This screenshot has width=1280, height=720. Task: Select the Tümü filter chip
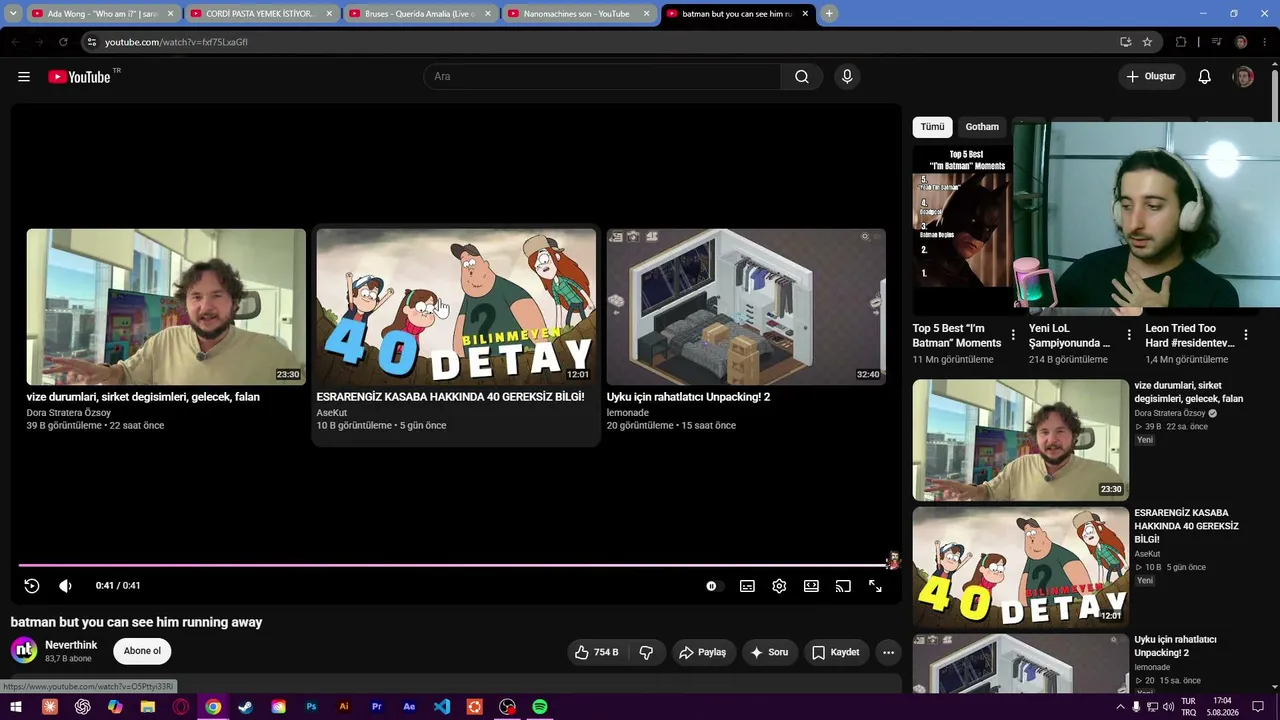click(932, 127)
